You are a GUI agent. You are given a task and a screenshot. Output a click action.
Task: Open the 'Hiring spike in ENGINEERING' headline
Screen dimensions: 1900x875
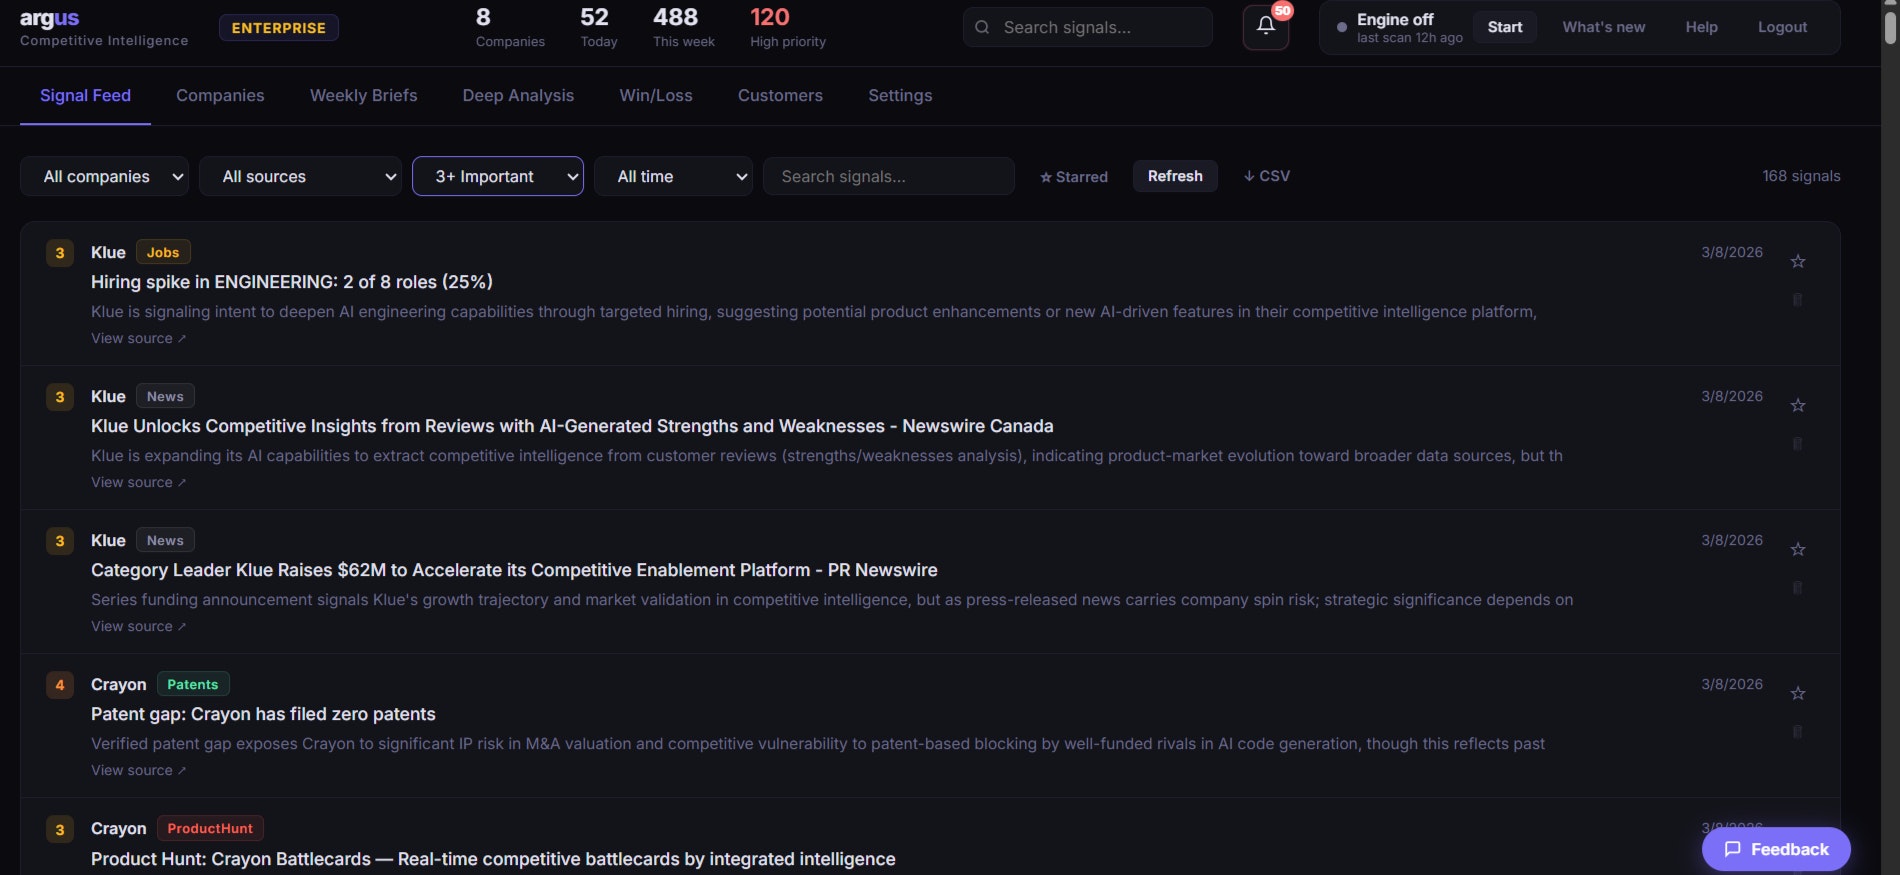[x=292, y=282]
